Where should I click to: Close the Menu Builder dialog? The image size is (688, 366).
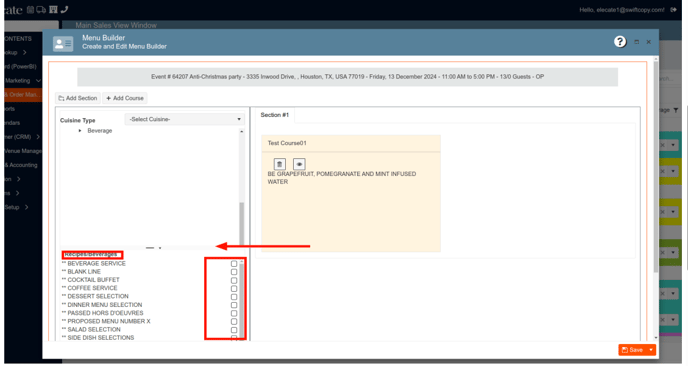(x=649, y=42)
